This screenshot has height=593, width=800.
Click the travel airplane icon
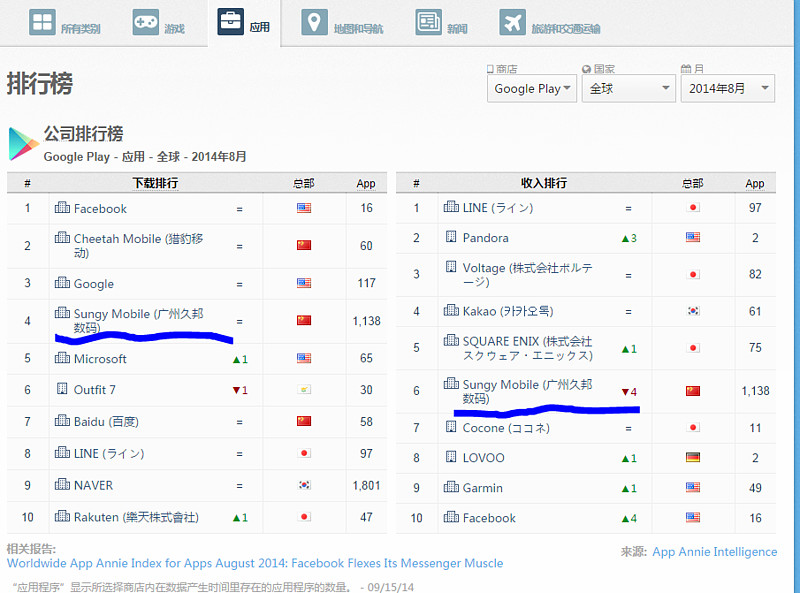click(x=512, y=22)
